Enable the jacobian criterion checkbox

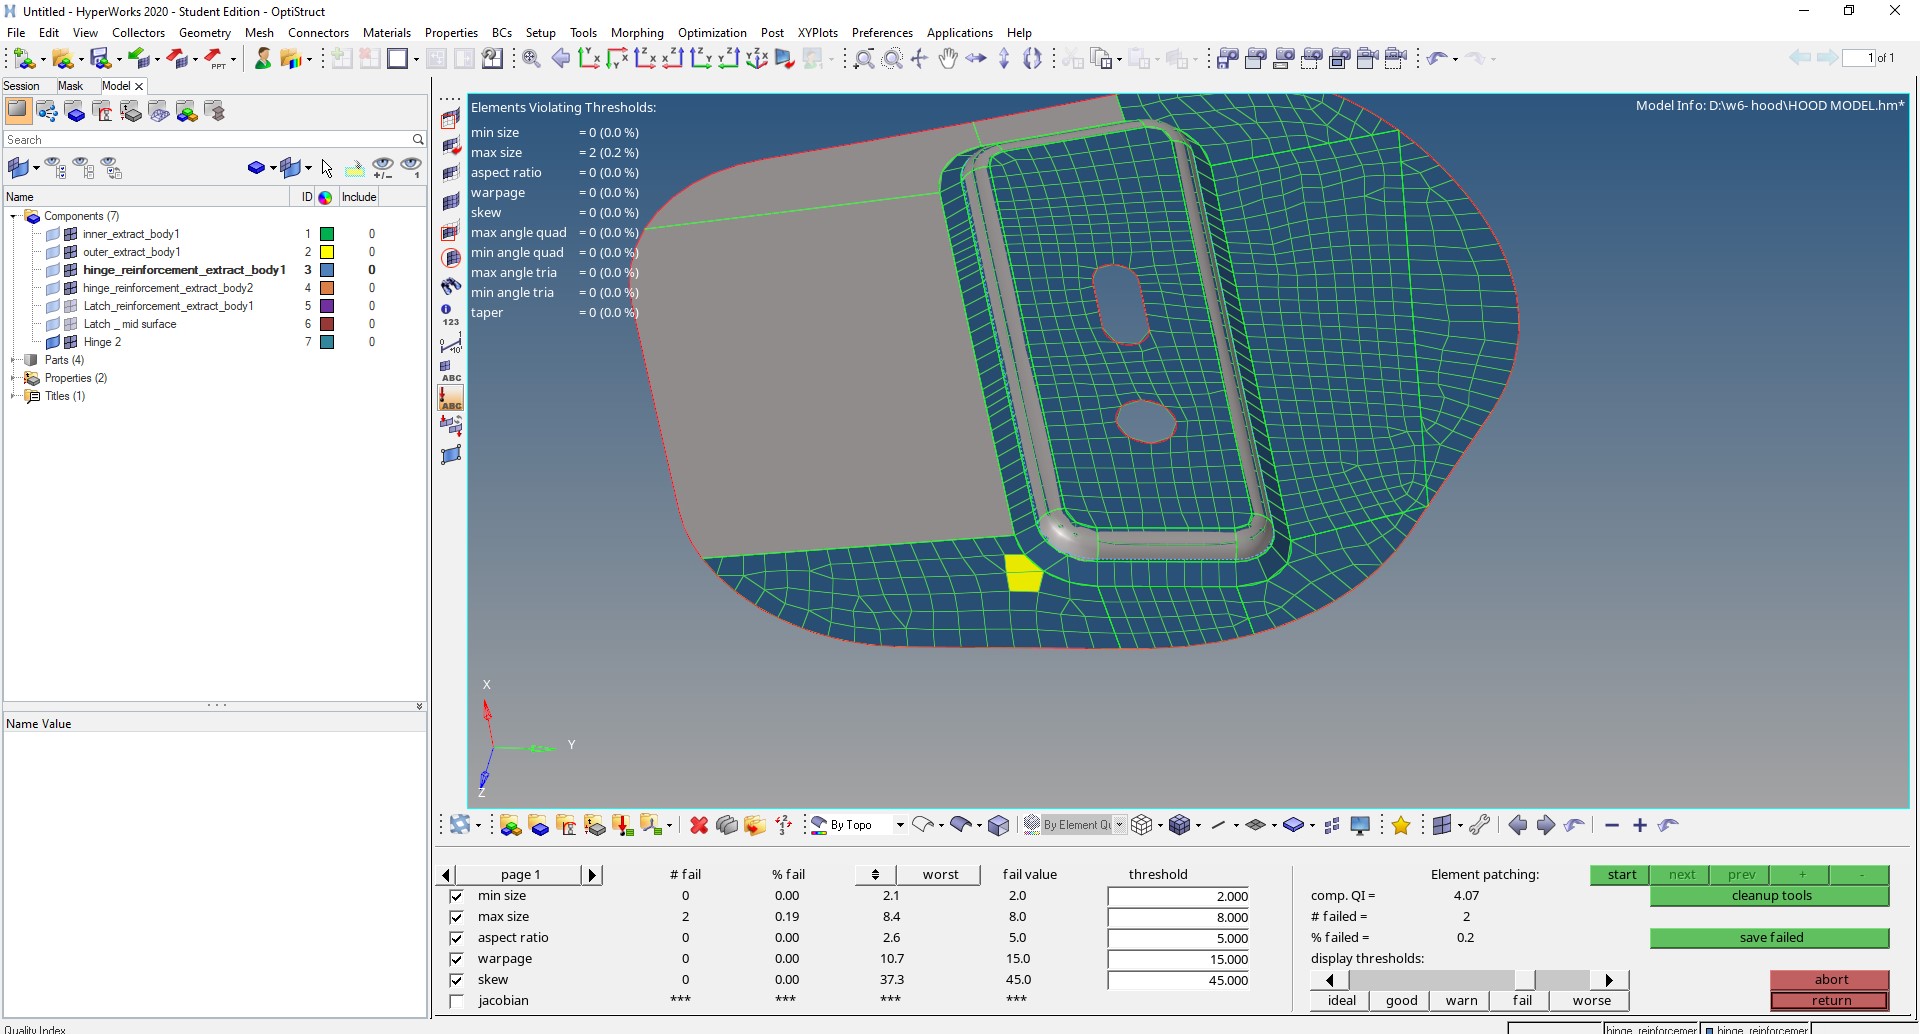pyautogui.click(x=457, y=1001)
